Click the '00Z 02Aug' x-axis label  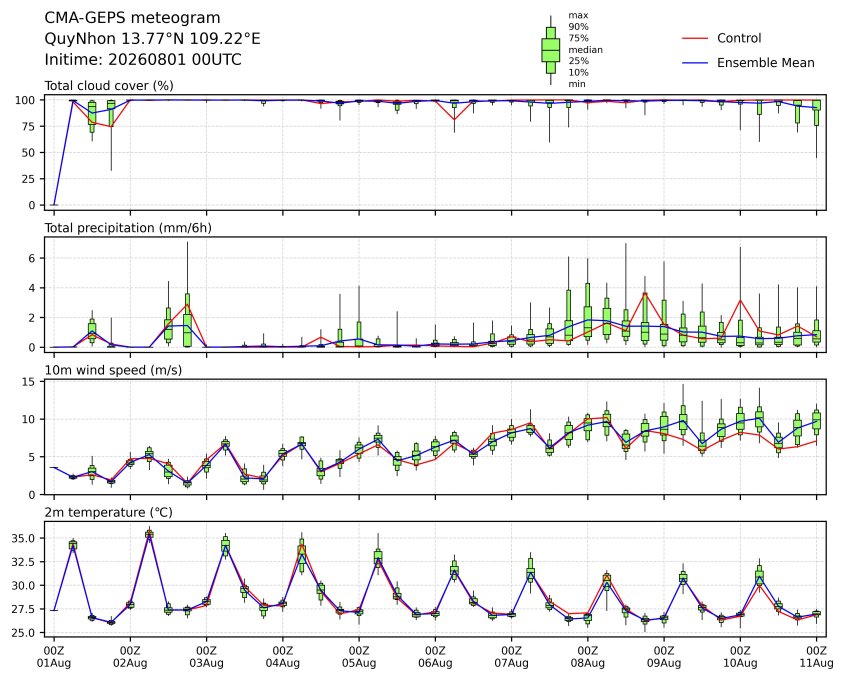pyautogui.click(x=130, y=657)
